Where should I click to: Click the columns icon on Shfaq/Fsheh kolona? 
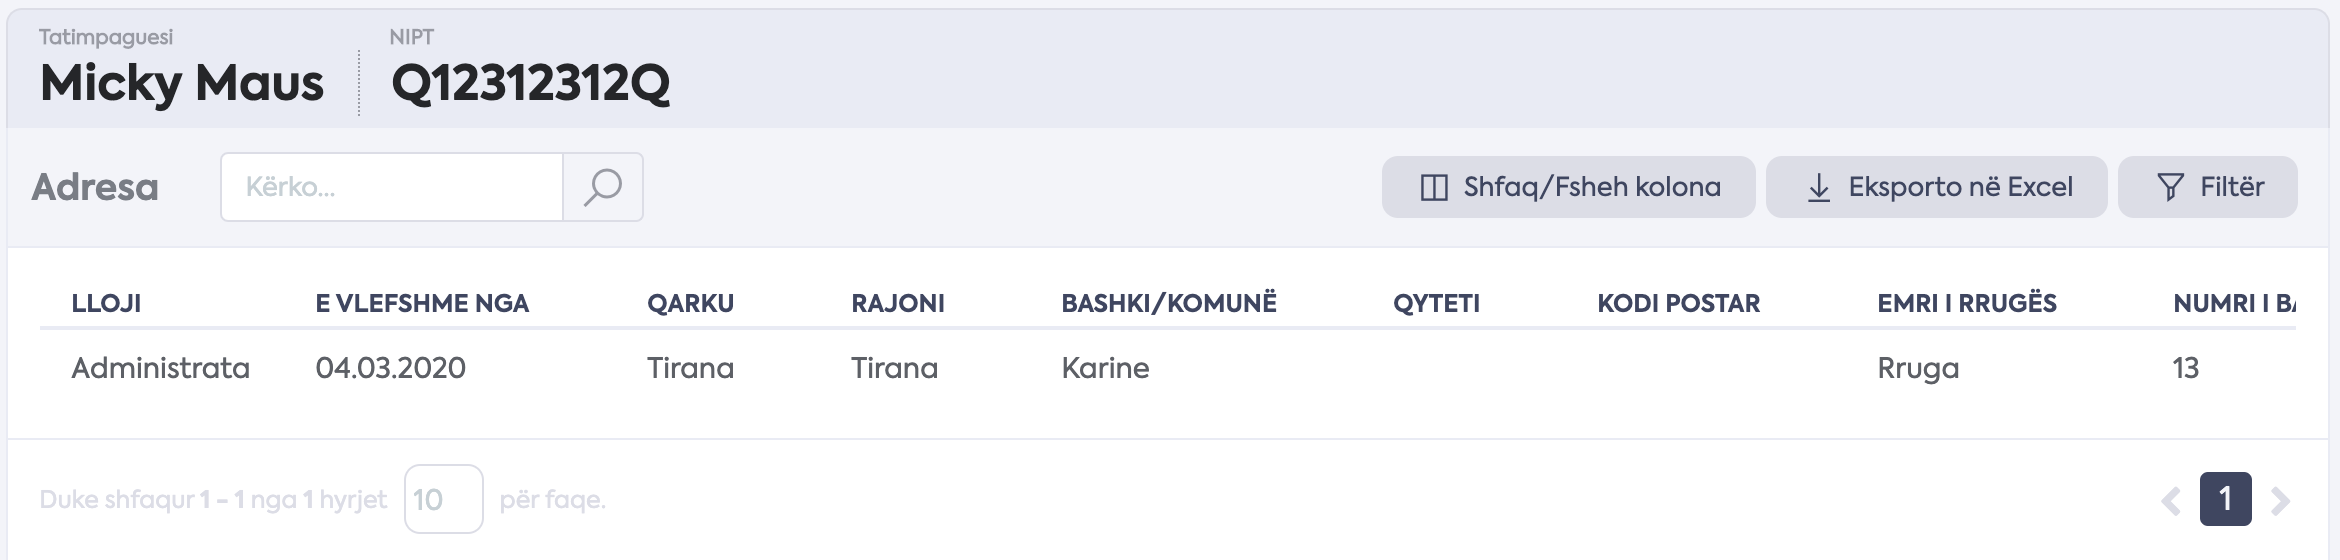[1434, 187]
